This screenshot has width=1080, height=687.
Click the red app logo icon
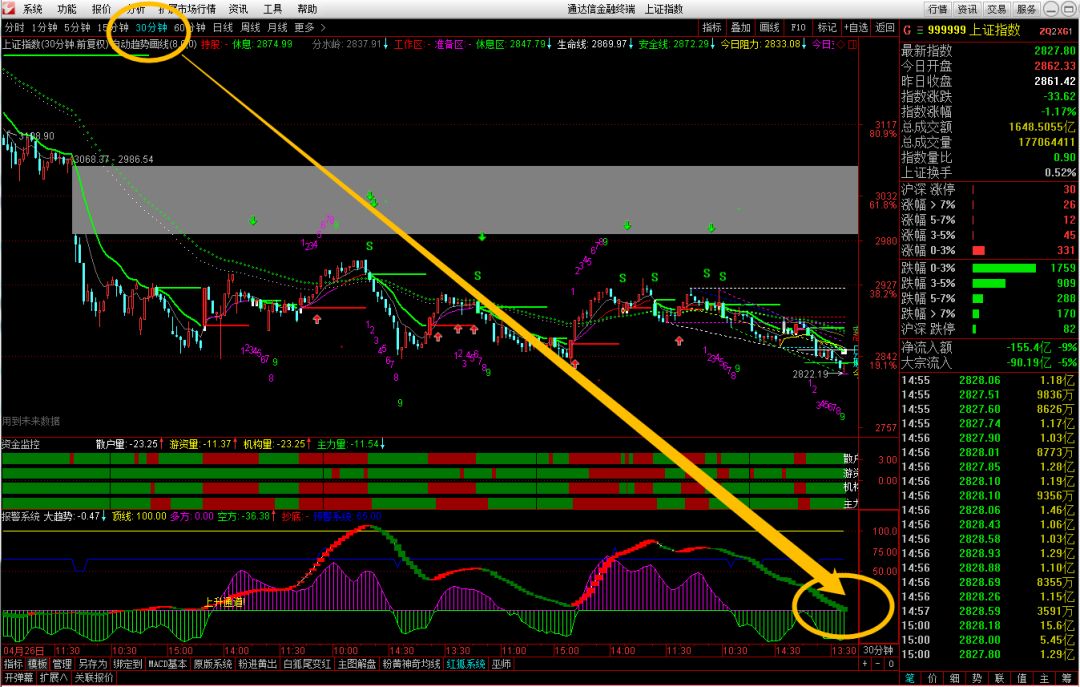coord(9,8)
